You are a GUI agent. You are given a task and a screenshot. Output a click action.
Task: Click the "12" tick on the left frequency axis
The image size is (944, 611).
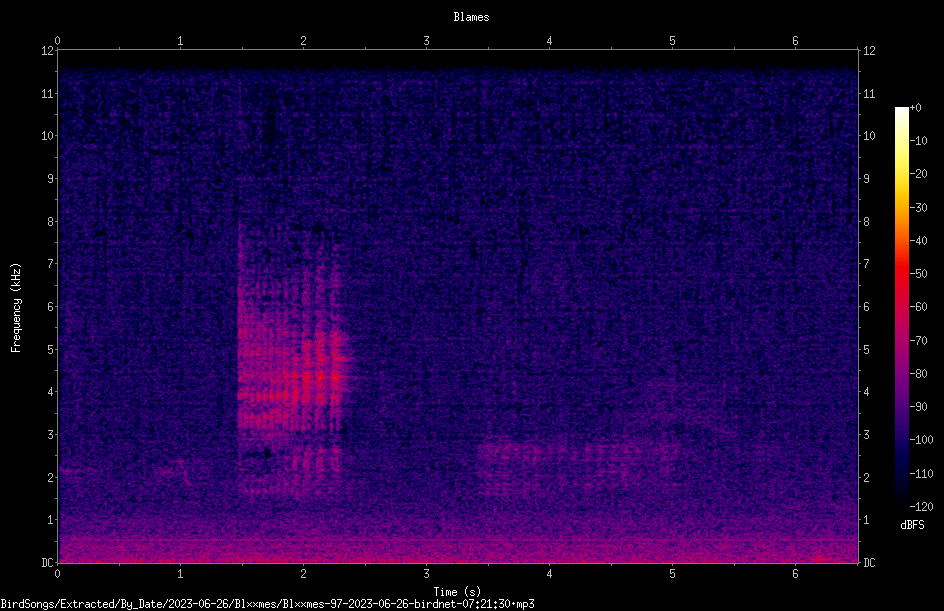point(47,51)
